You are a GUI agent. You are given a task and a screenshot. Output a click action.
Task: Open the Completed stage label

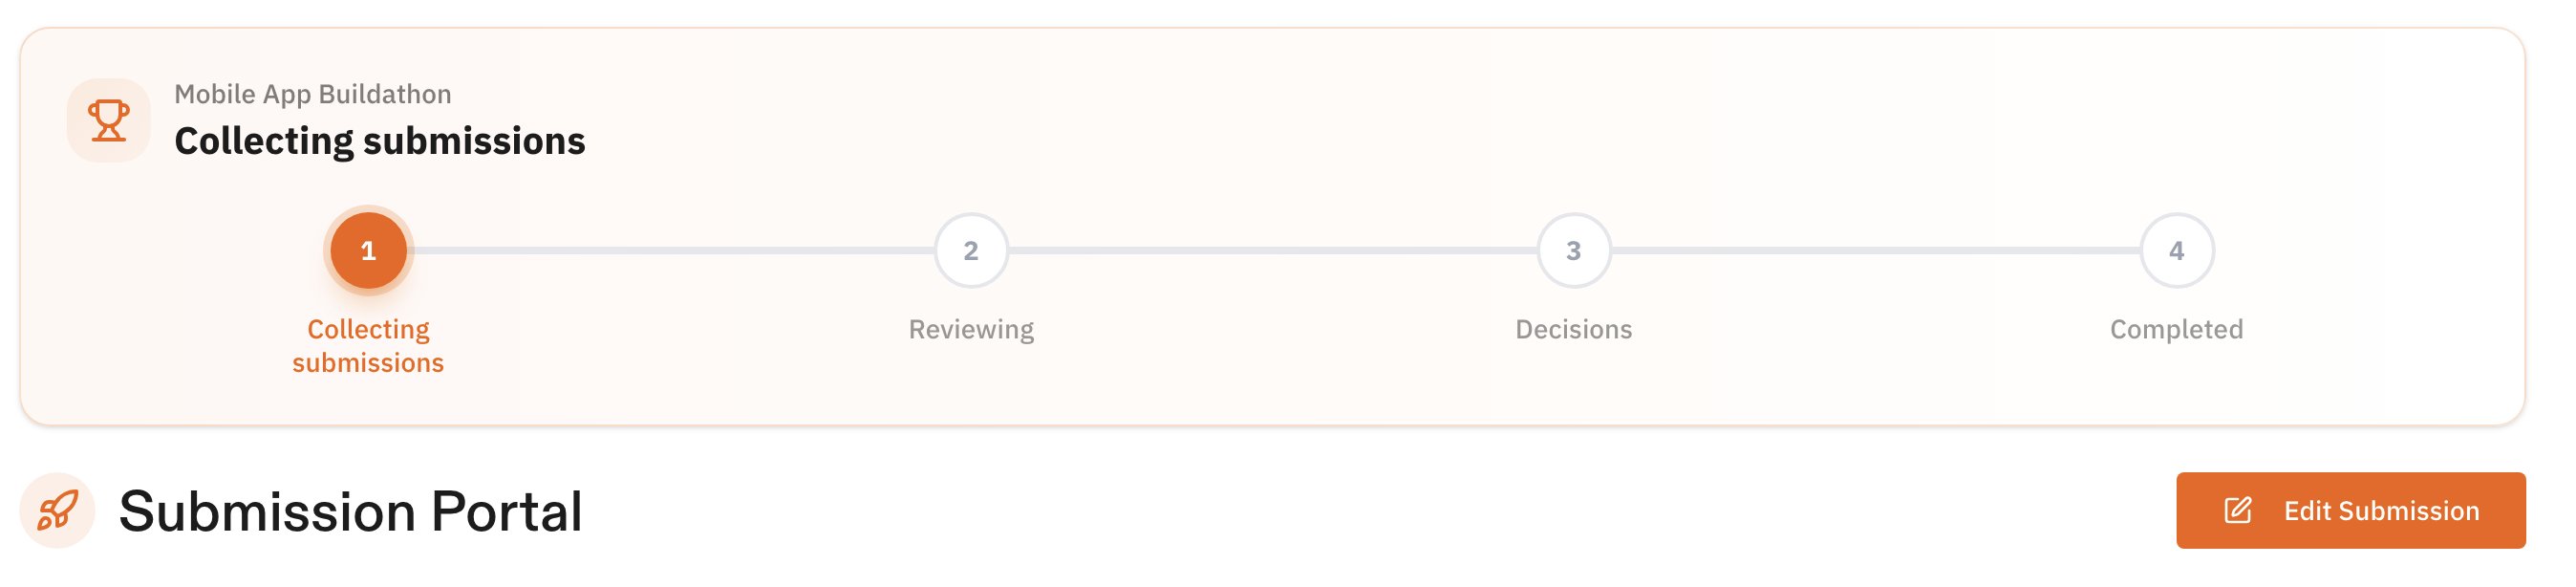click(x=2176, y=329)
